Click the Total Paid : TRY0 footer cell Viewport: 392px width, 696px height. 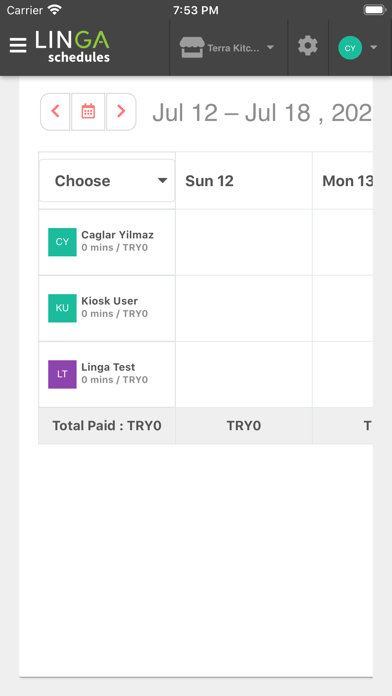[x=107, y=426]
